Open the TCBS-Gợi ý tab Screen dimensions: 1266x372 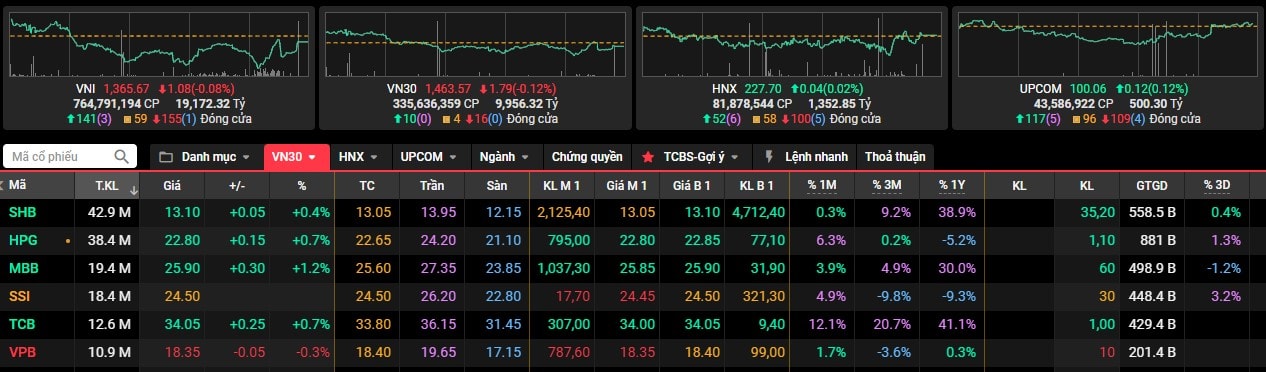[693, 157]
